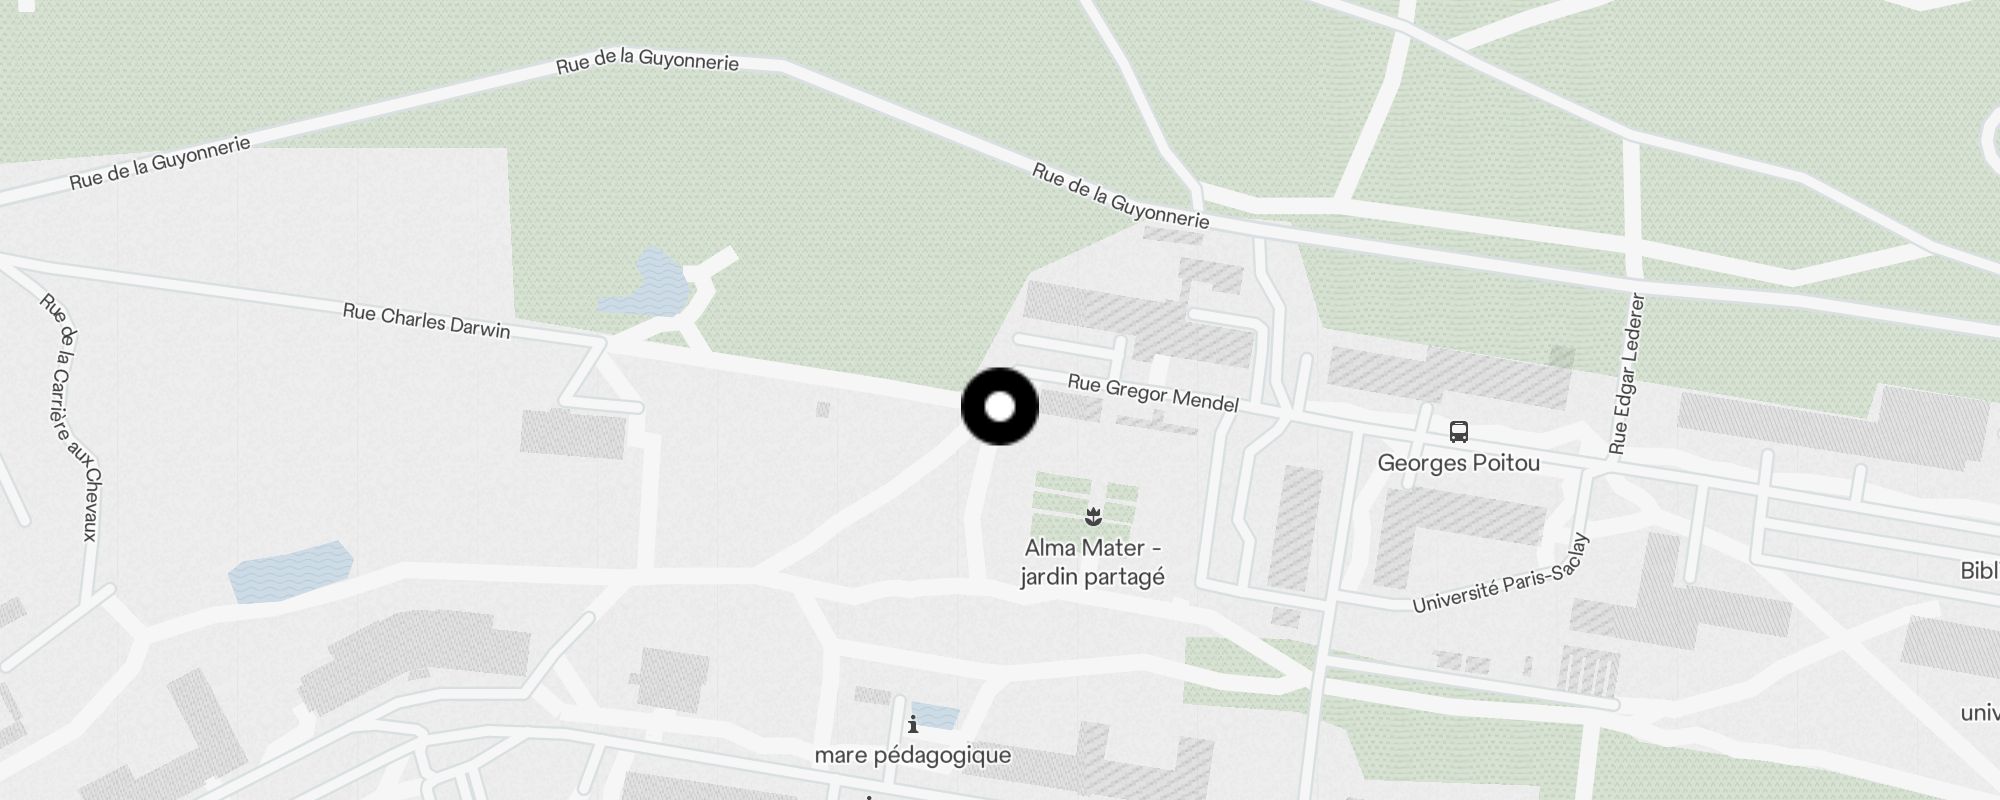Click the Rue de la Carrière aux Chevaux label
This screenshot has height=800, width=2000.
click(x=70, y=416)
